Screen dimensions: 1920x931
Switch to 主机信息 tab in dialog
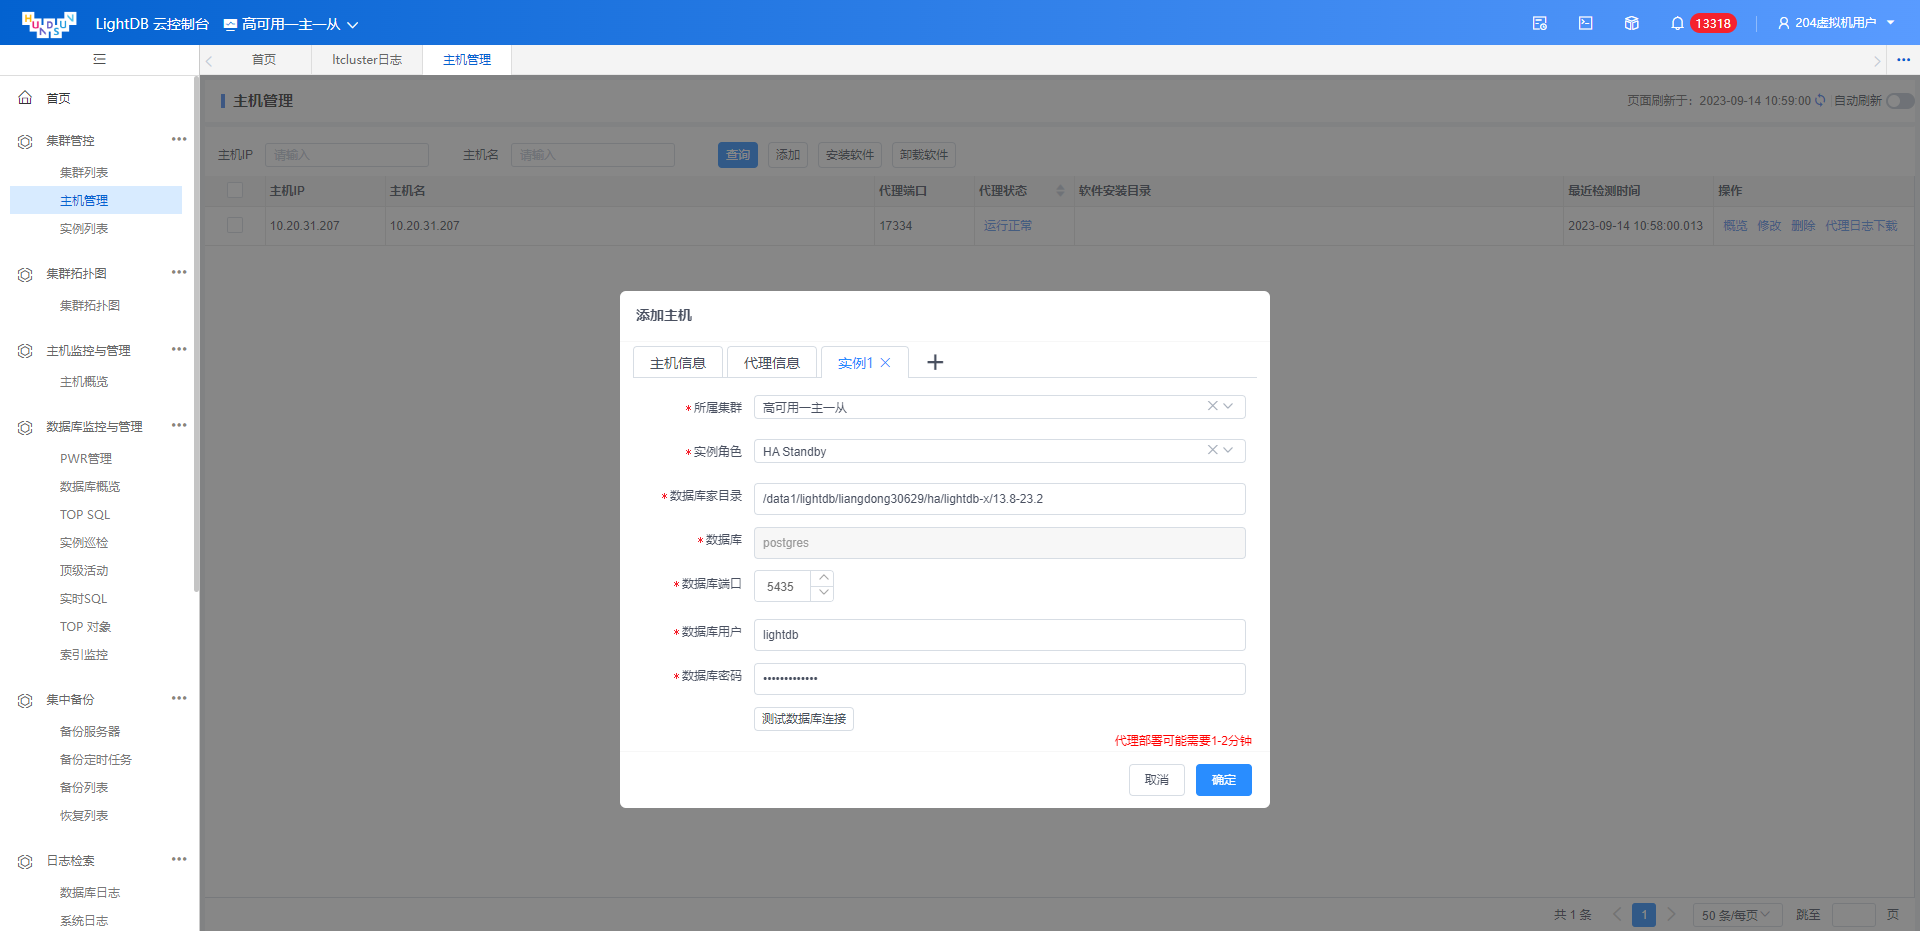(x=678, y=362)
